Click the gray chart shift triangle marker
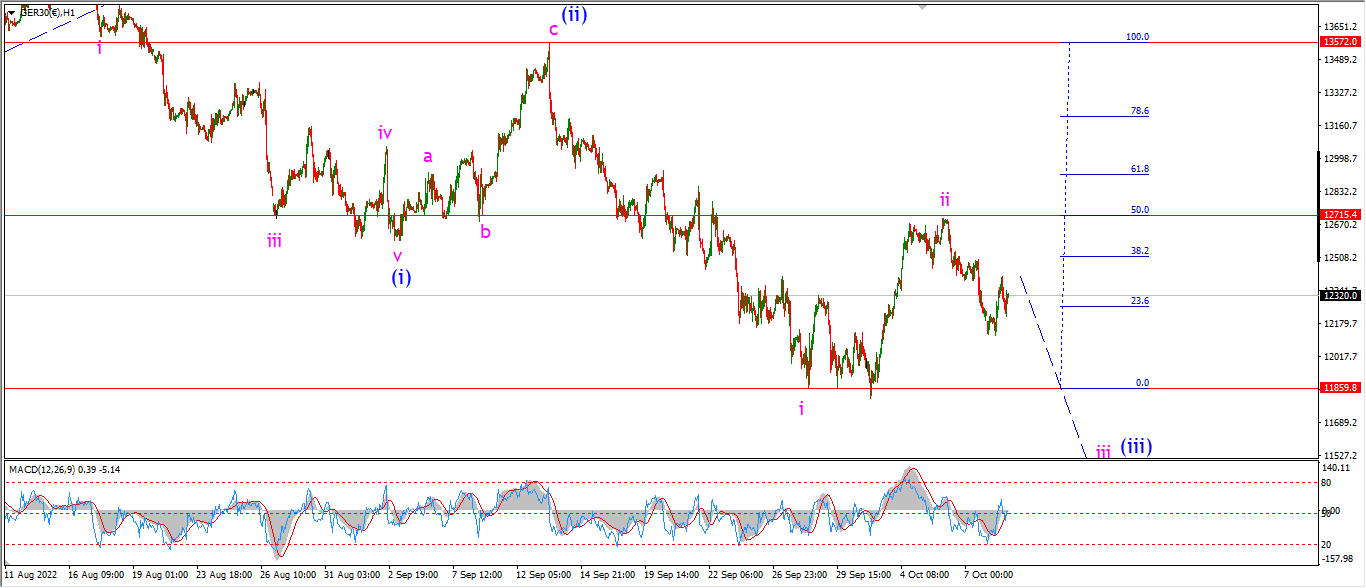This screenshot has height=588, width=1366. pos(922,6)
